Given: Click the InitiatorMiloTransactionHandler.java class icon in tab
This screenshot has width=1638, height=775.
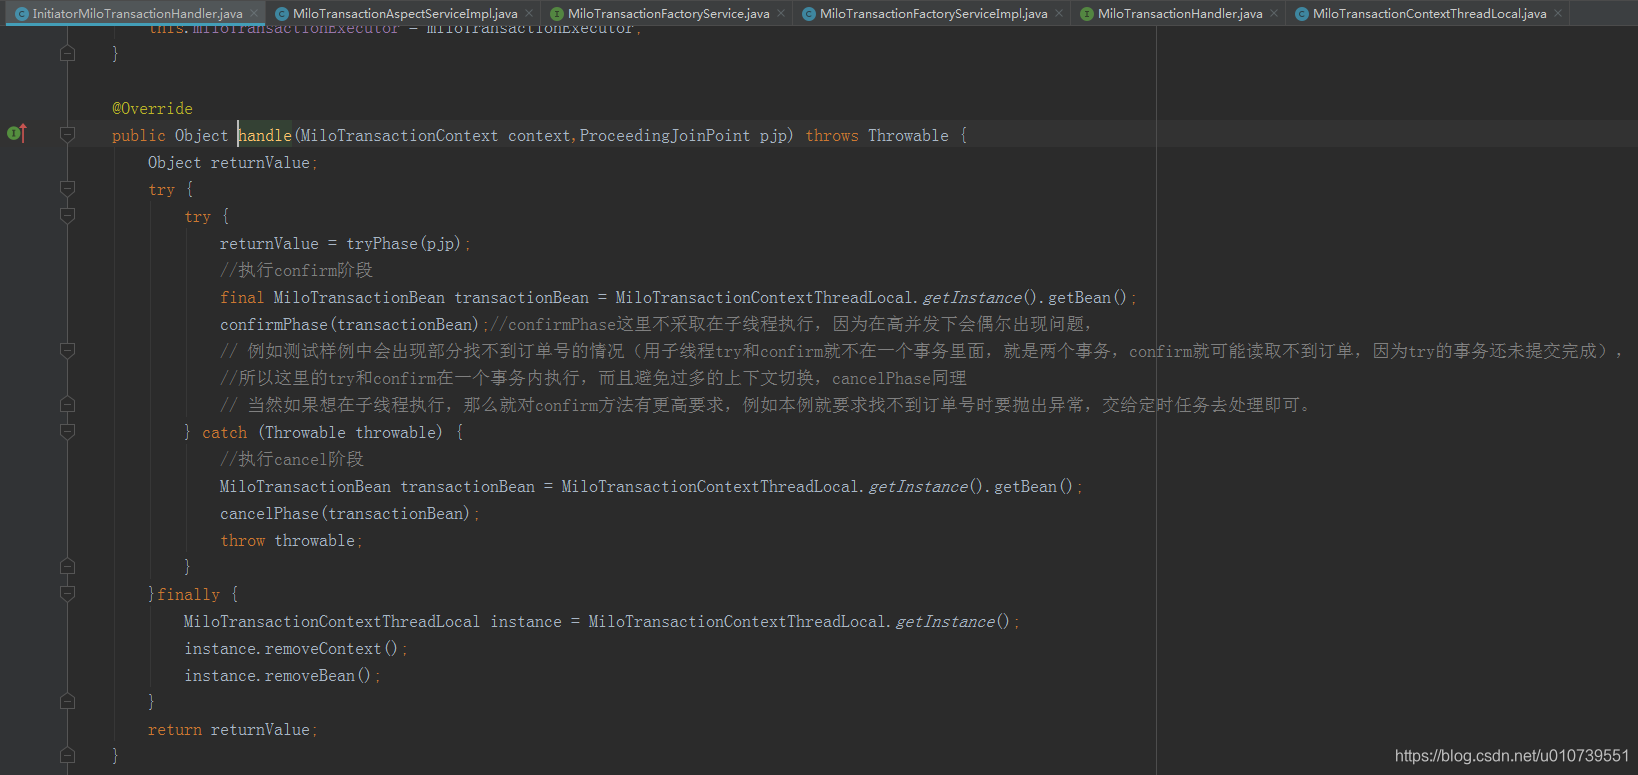Looking at the screenshot, I should (21, 14).
